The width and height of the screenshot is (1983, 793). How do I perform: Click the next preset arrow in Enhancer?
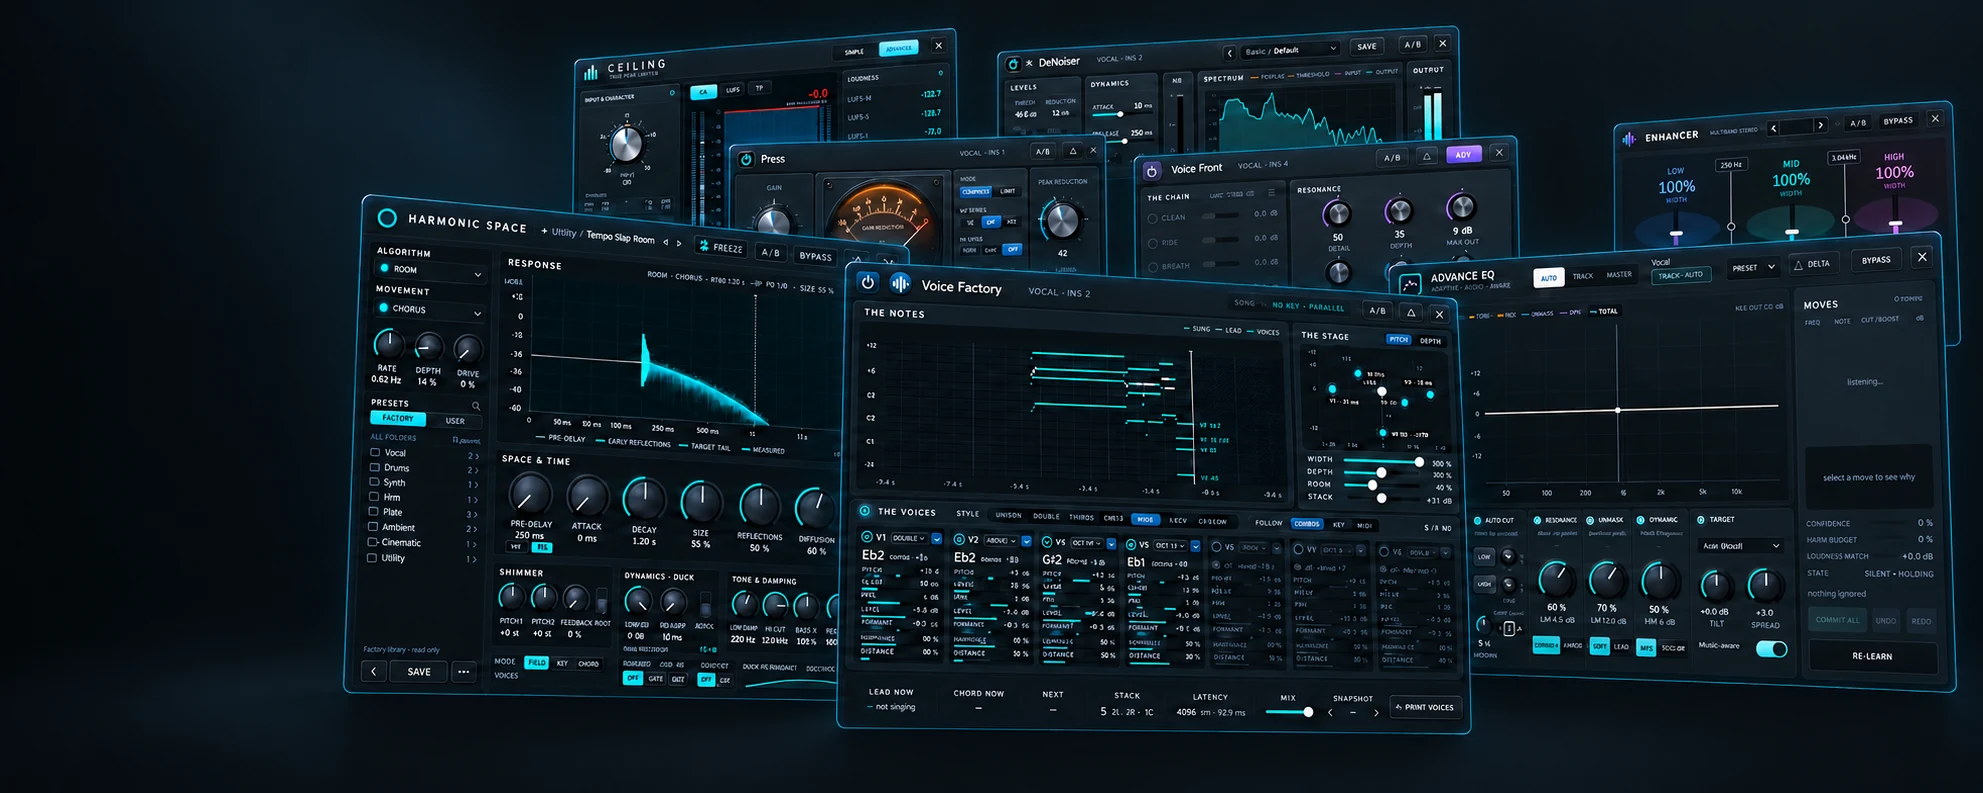[x=1820, y=125]
